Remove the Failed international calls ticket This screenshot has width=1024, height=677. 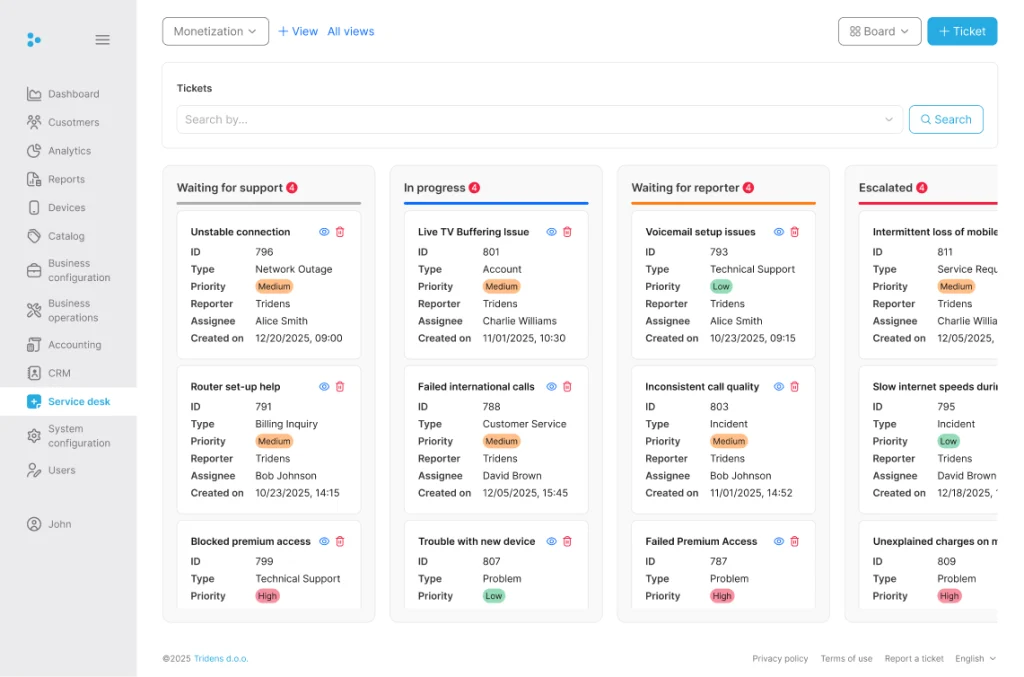pyautogui.click(x=567, y=387)
